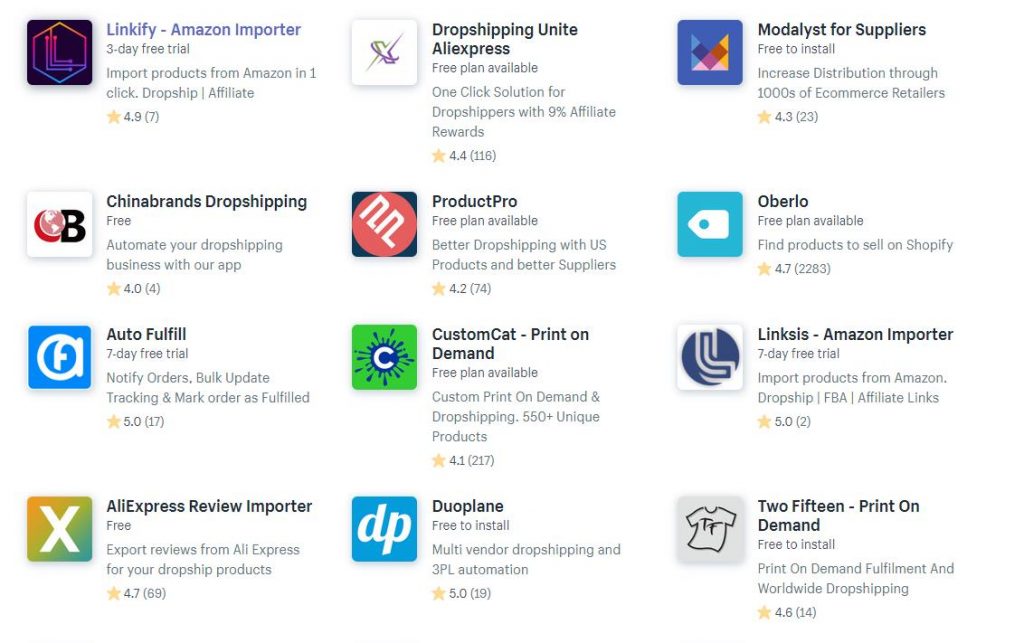Select the Auto Fulfill app icon
This screenshot has width=1024, height=643.
pos(59,357)
